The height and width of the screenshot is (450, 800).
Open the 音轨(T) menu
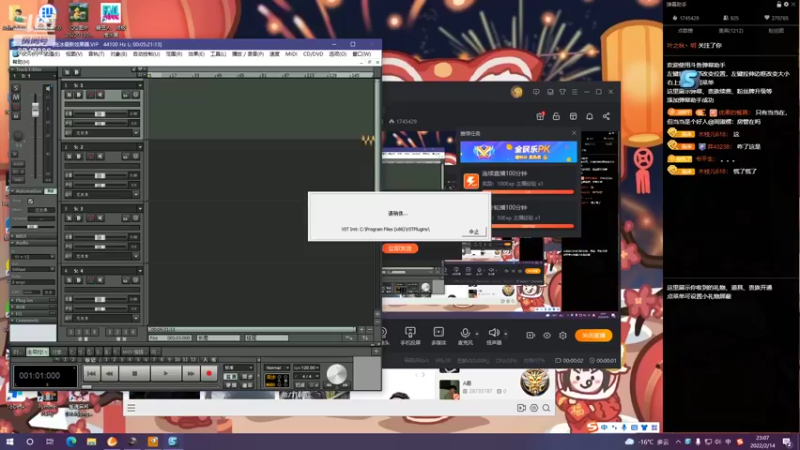[x=96, y=54]
